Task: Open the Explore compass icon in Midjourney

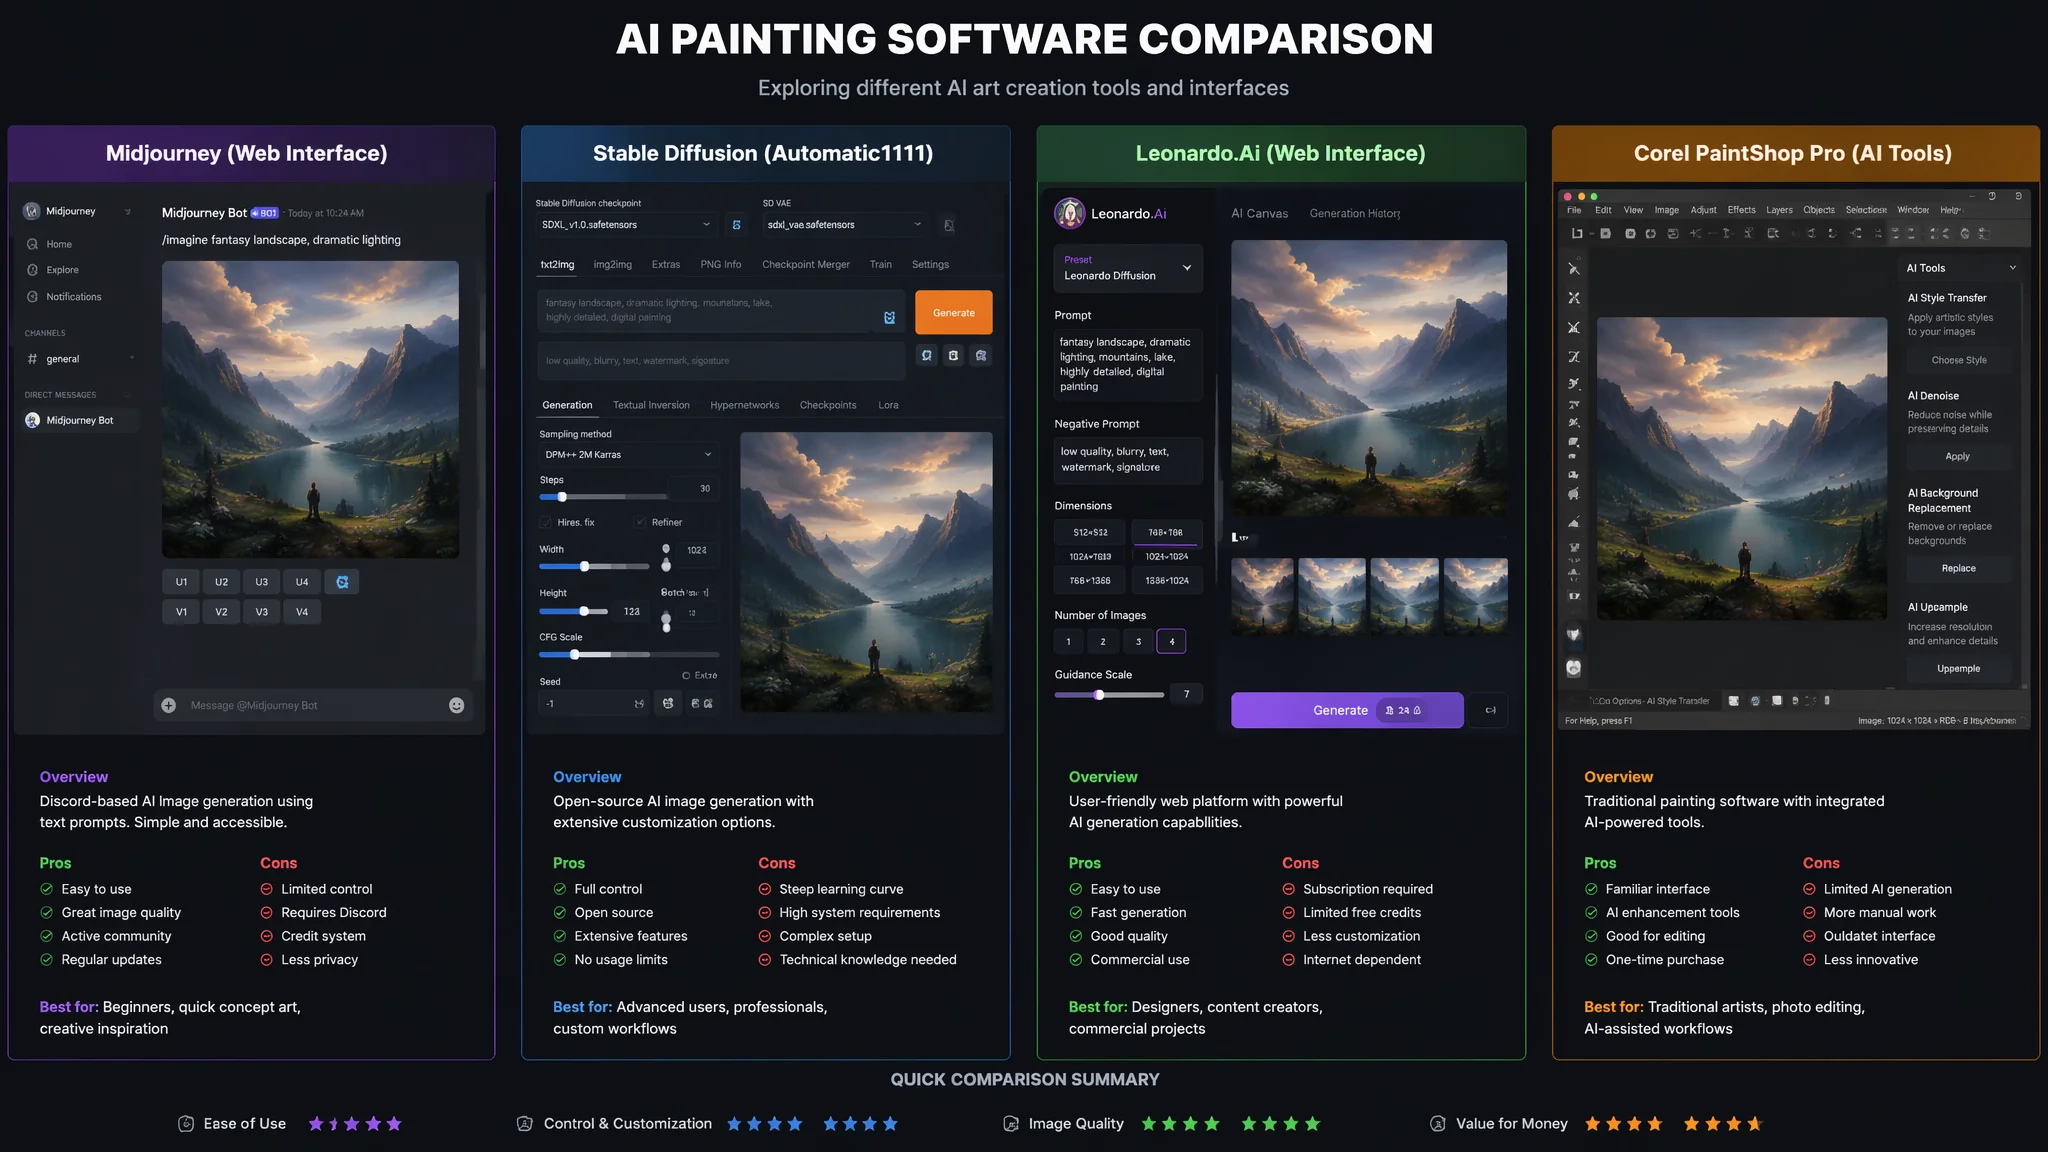Action: [x=33, y=270]
